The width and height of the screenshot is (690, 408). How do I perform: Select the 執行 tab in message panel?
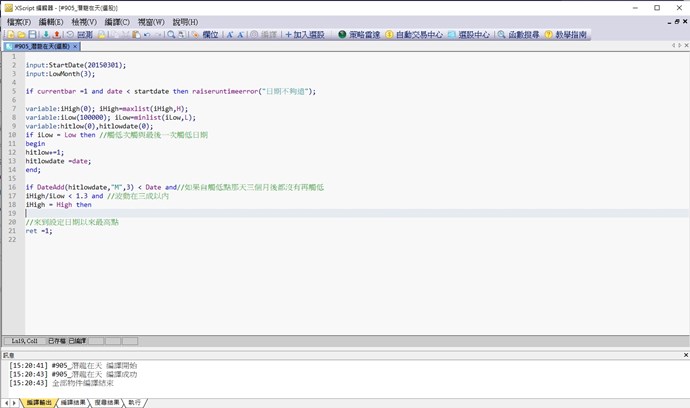pos(135,402)
